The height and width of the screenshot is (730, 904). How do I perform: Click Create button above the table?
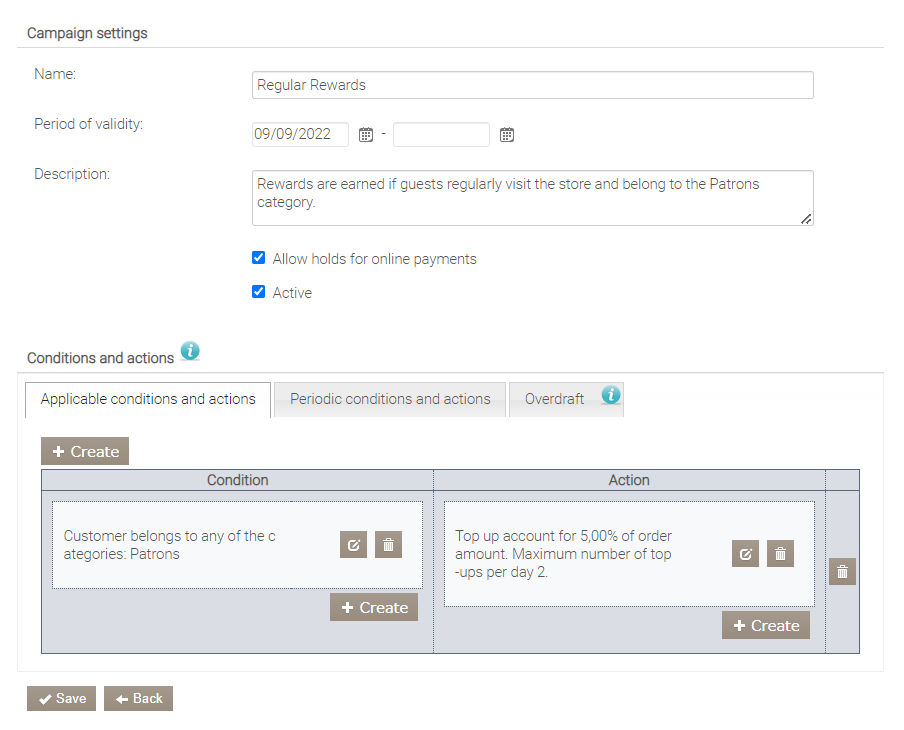[85, 452]
